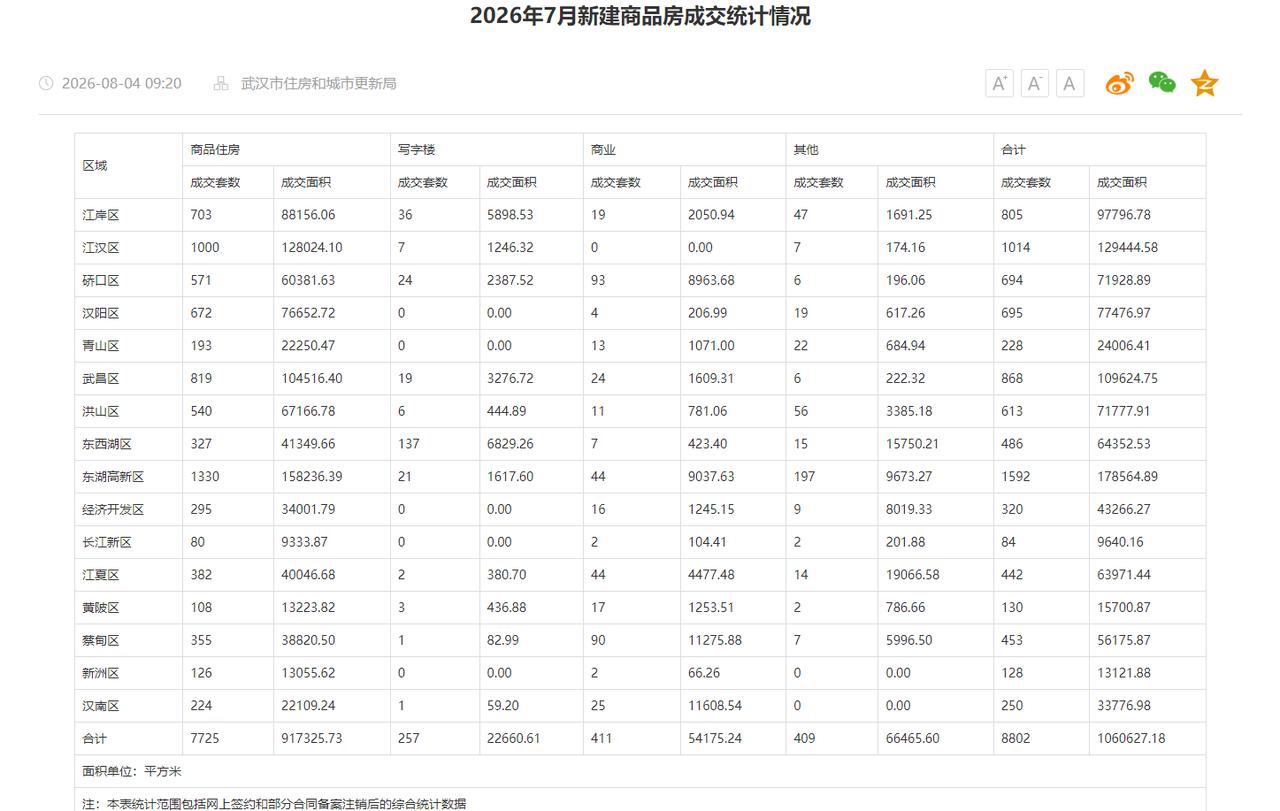Screen dimensions: 1280x811
Task: Click the 合计 total row label
Action: (94, 738)
